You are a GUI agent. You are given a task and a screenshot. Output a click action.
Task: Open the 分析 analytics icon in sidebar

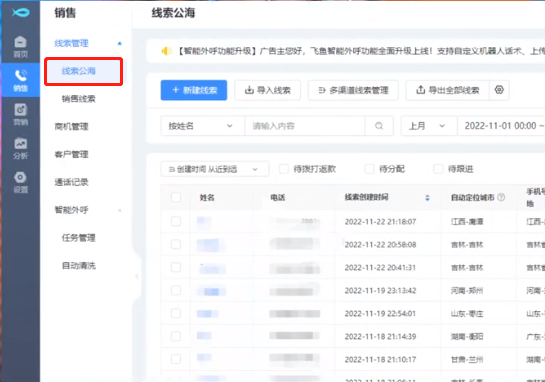pyautogui.click(x=21, y=148)
